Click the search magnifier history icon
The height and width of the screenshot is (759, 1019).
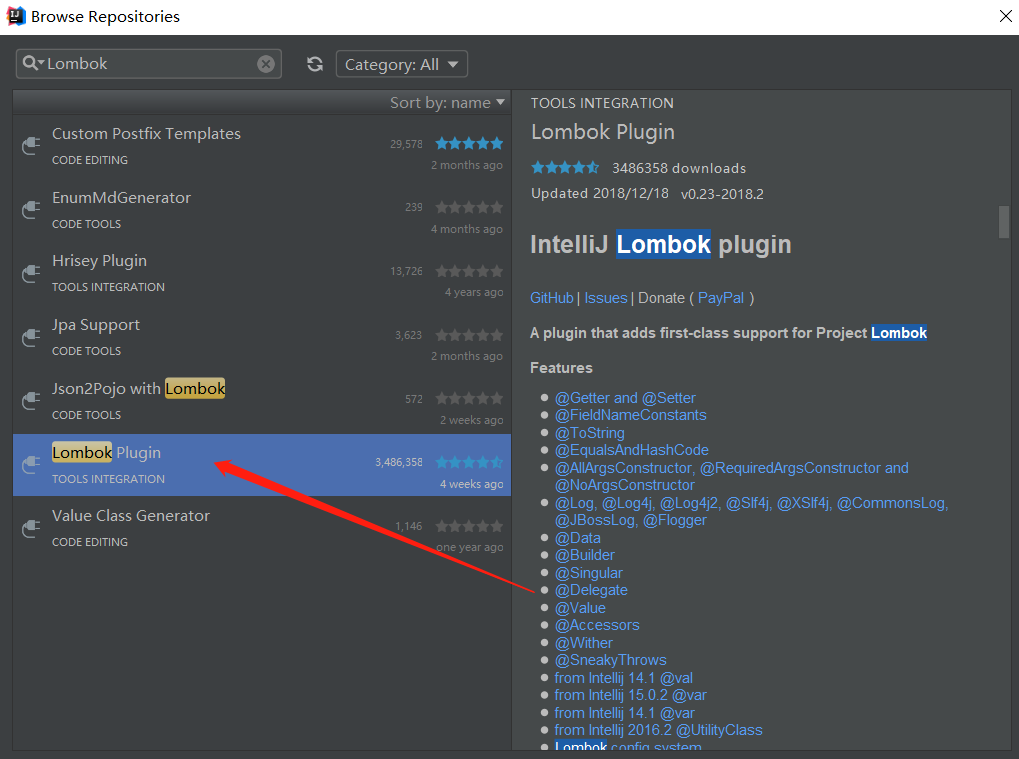(x=32, y=63)
